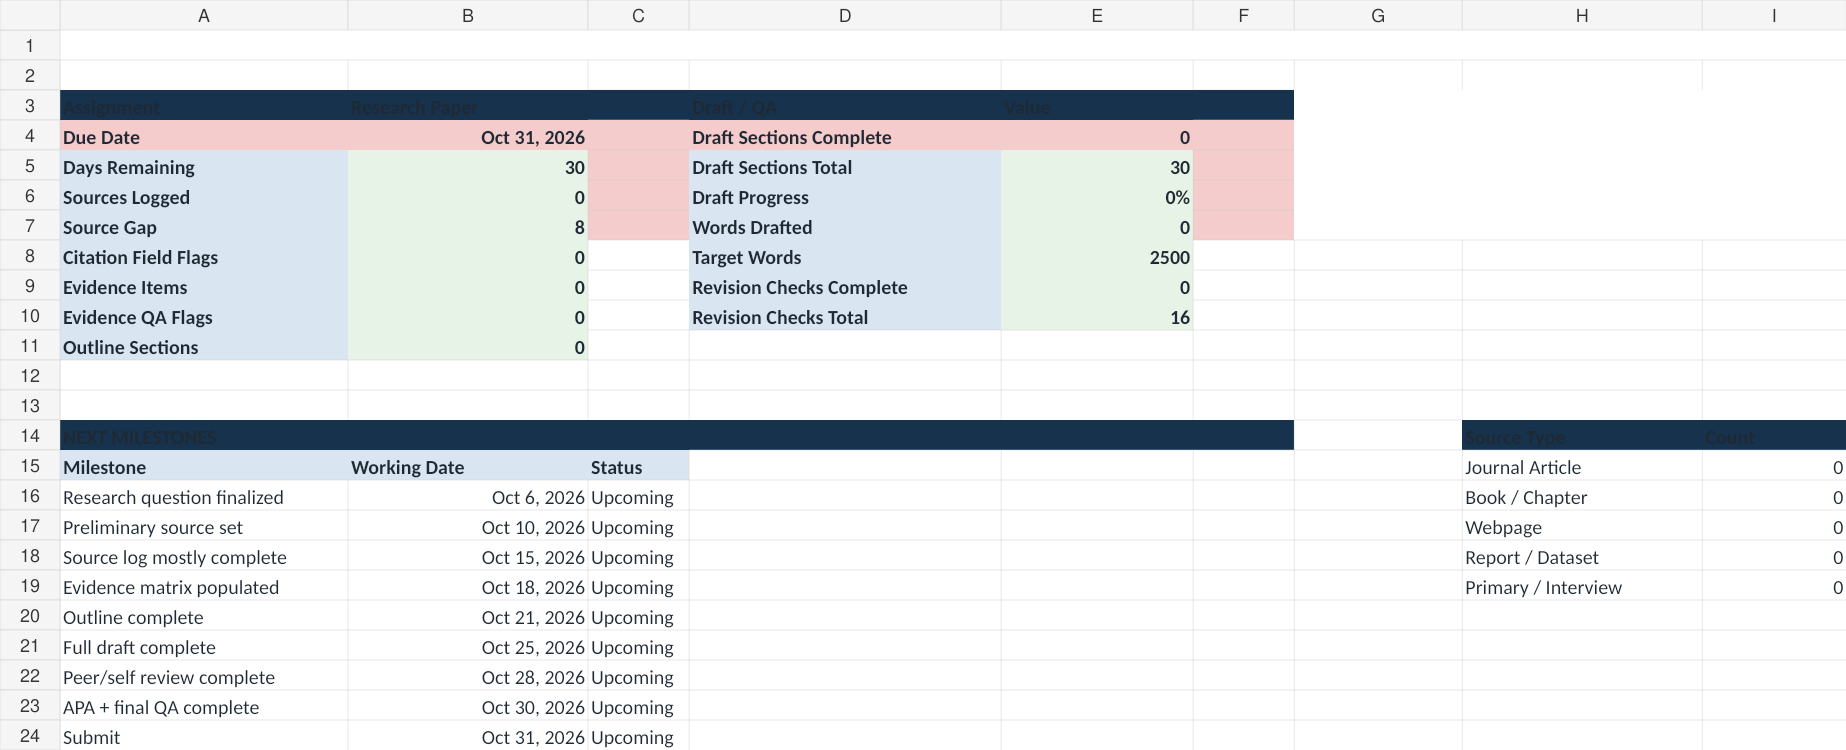Select column D header
The image size is (1846, 750).
pyautogui.click(x=845, y=15)
